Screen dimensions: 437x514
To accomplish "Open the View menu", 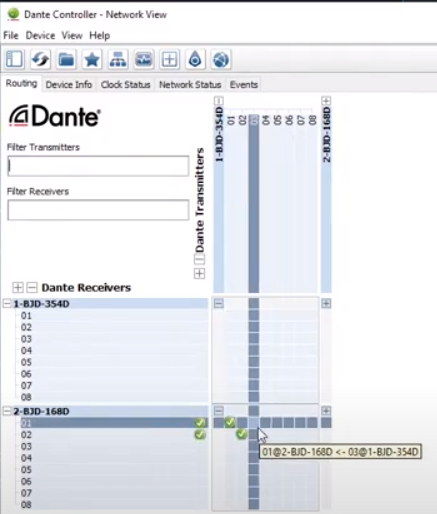I will [x=72, y=35].
